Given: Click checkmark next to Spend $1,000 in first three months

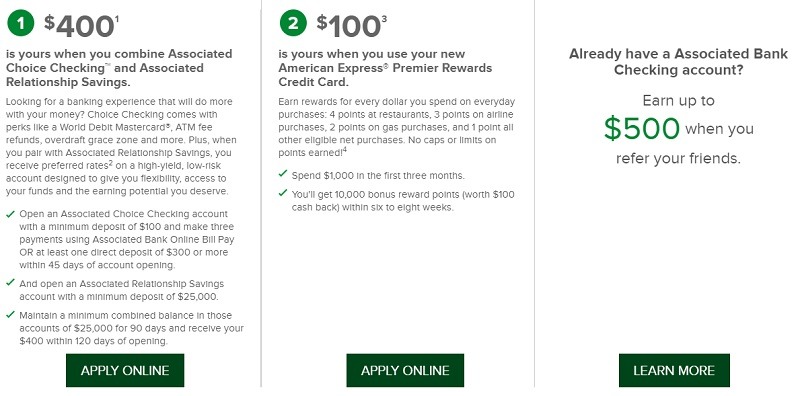Looking at the screenshot, I should tap(283, 174).
